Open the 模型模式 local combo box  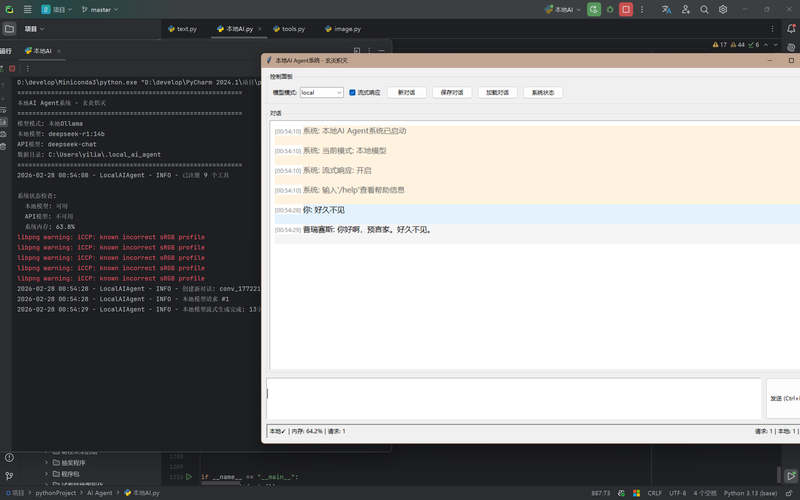coord(321,92)
